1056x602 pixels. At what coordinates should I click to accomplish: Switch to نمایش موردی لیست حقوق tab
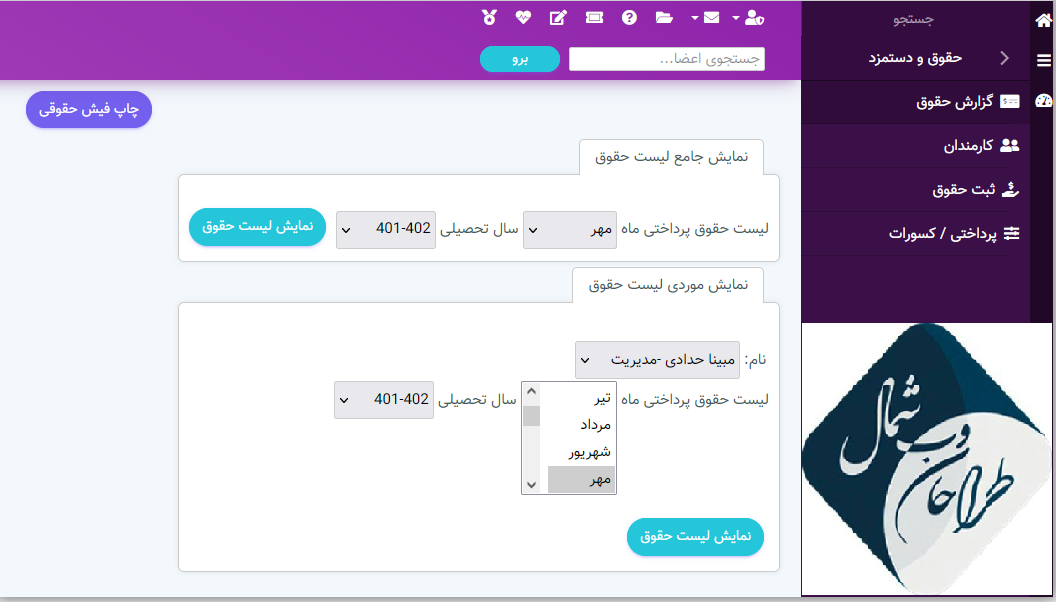pos(668,285)
